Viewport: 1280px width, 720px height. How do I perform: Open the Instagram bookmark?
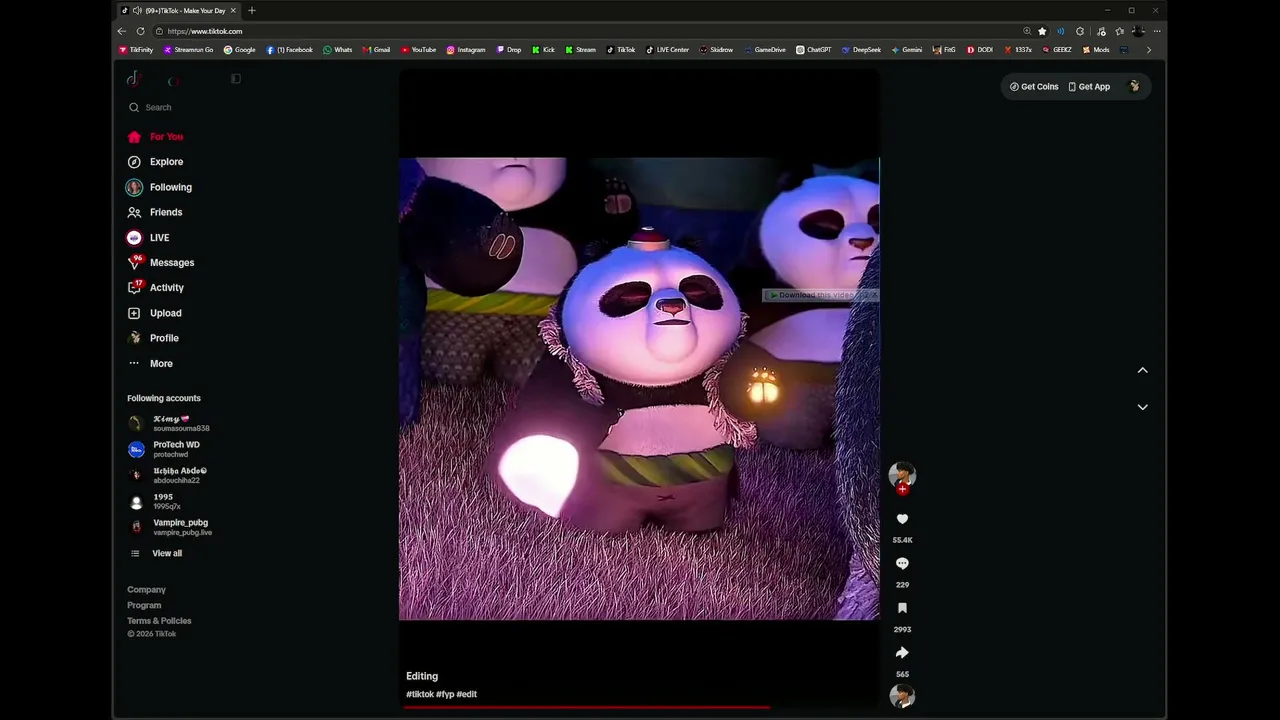pyautogui.click(x=466, y=50)
